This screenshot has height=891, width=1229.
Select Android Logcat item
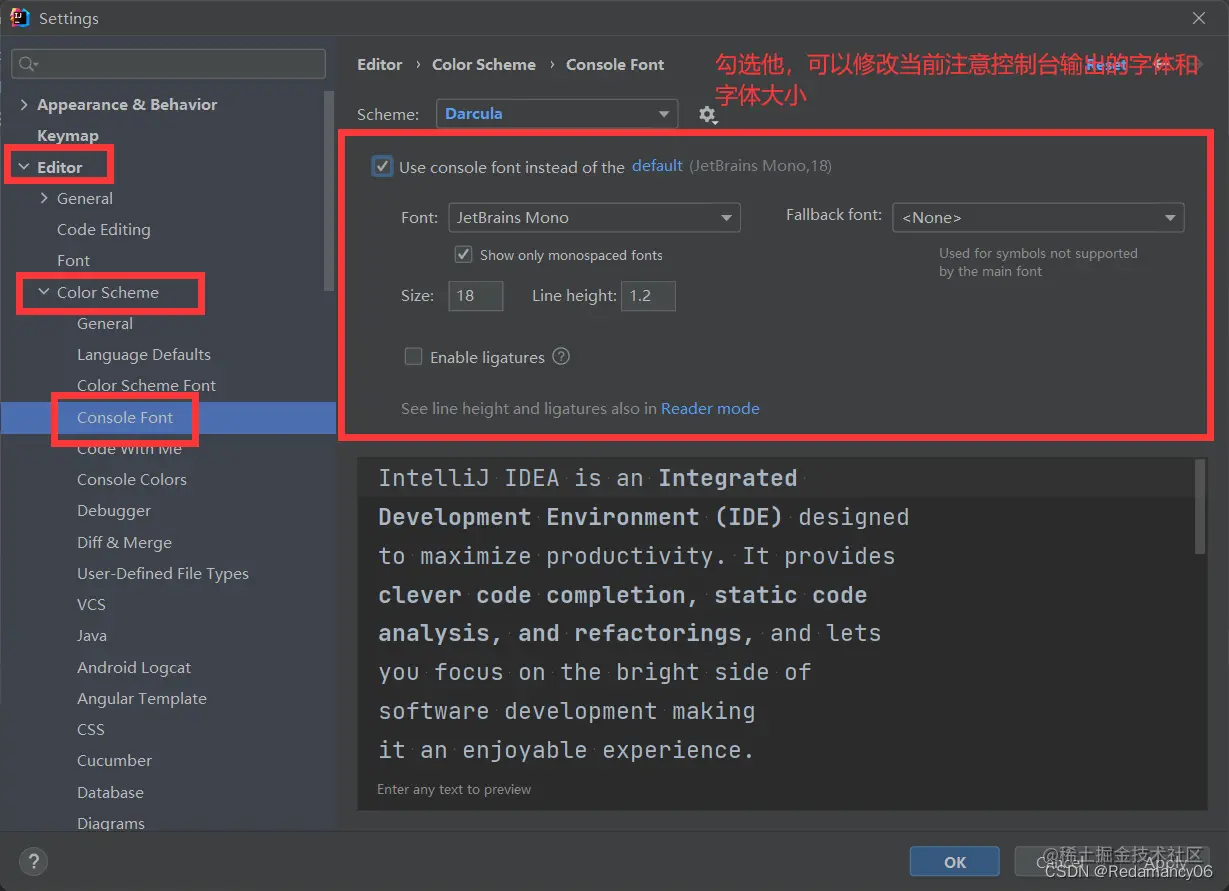134,667
